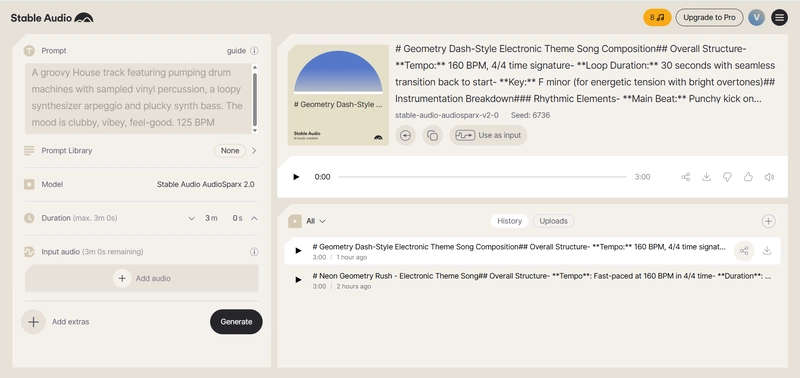Screen dimensions: 800x378
Task: Click the reuse prompt back-arrow icon
Action: [x=406, y=135]
